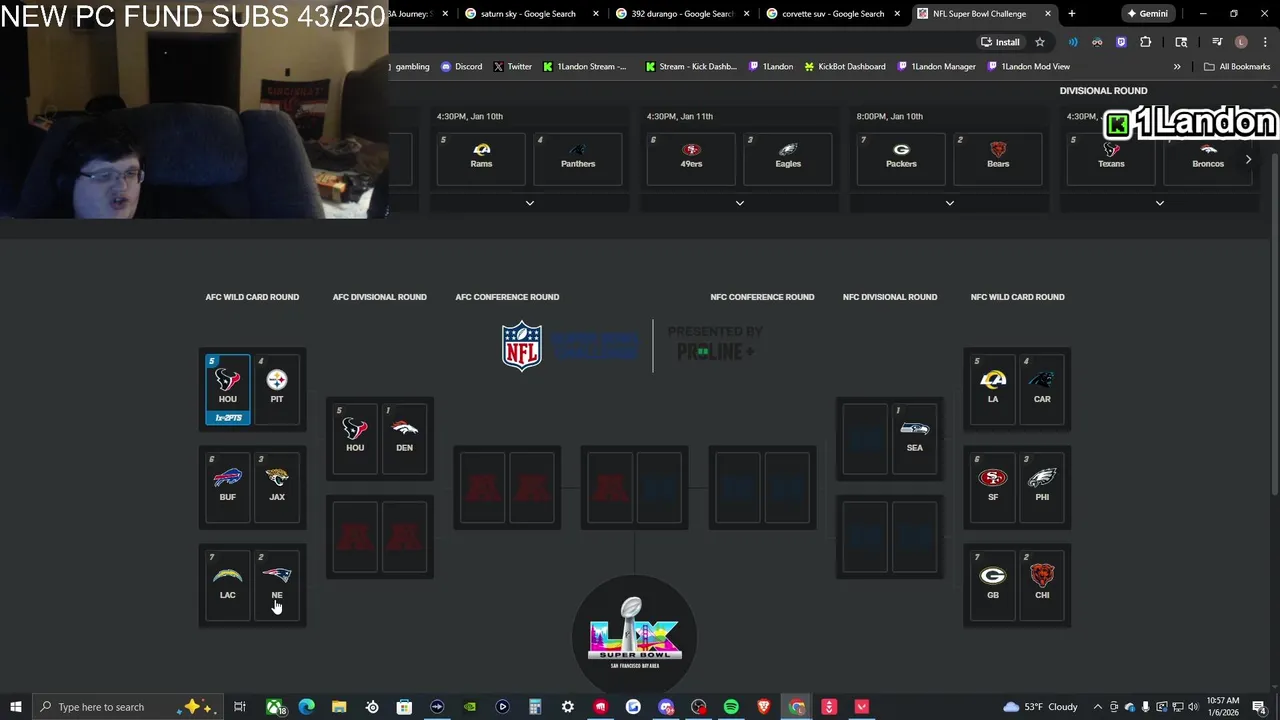Open the Chrome profile avatar
This screenshot has height=720, width=1280.
[x=1241, y=42]
